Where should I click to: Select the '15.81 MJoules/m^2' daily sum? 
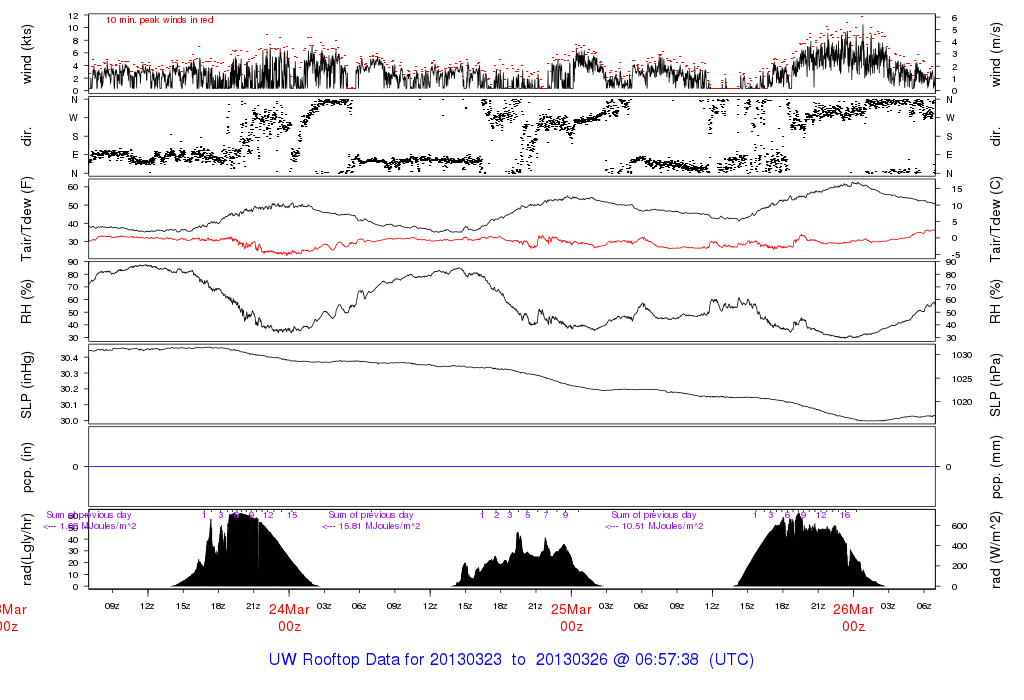380,526
